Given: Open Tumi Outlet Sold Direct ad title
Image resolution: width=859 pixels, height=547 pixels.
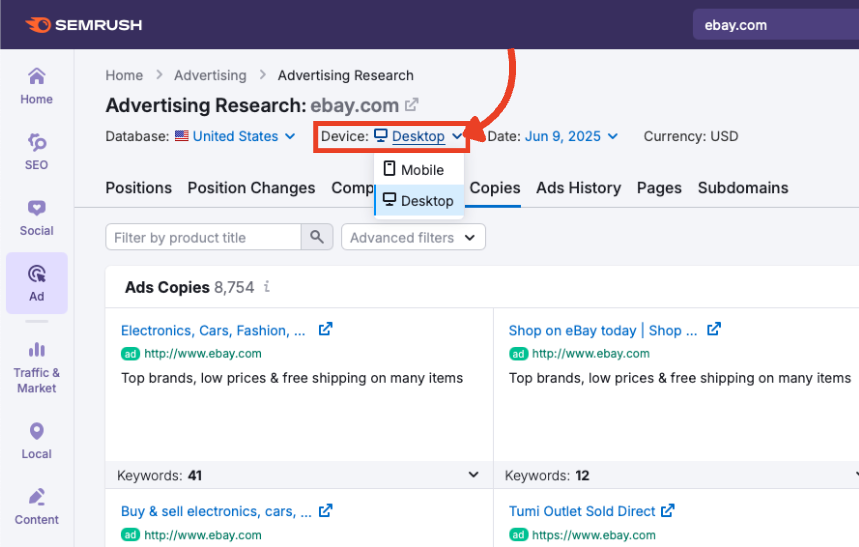Looking at the screenshot, I should click(582, 511).
